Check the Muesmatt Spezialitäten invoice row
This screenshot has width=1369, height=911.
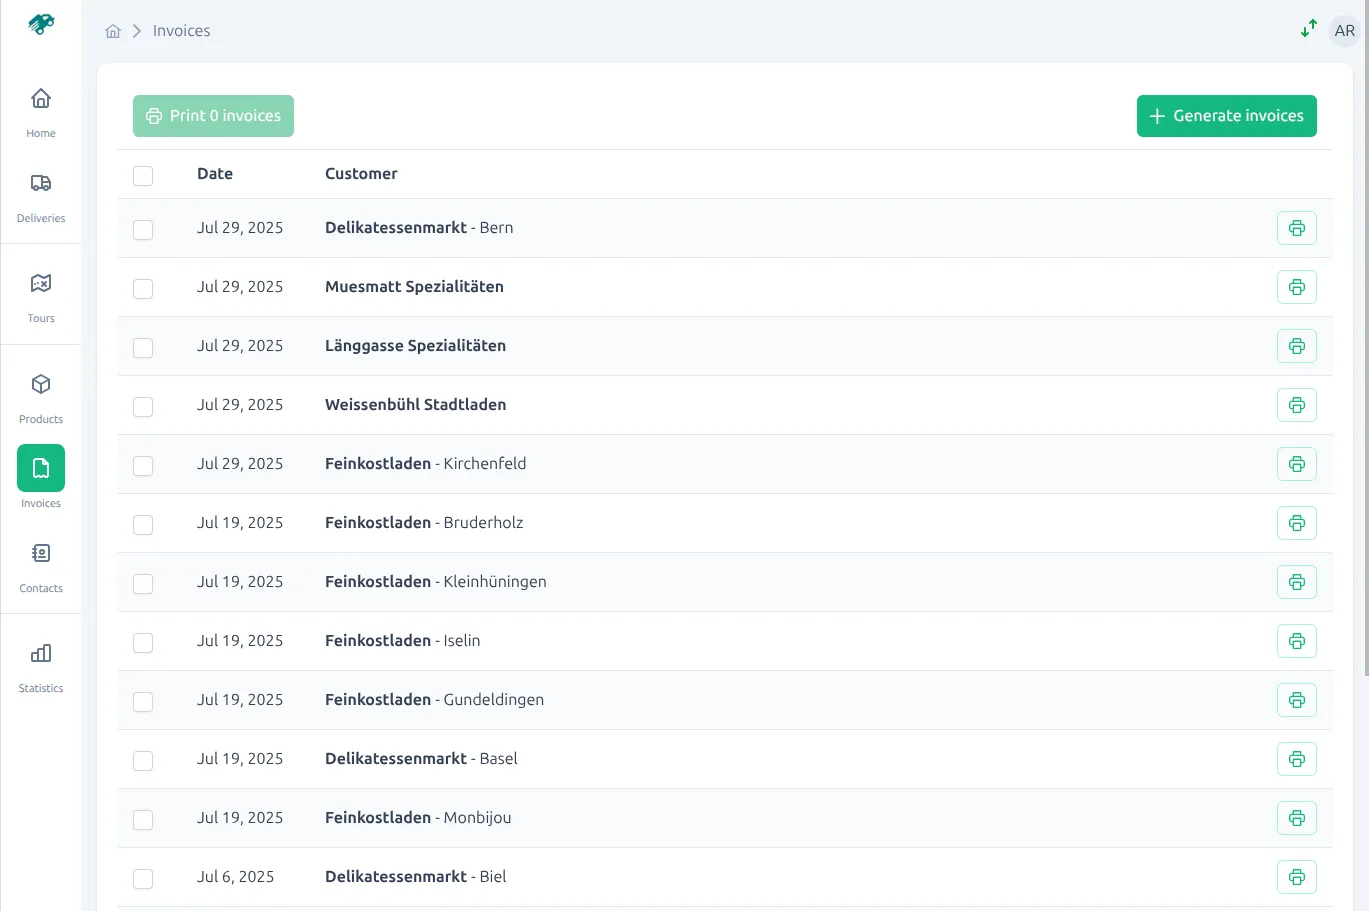tap(143, 288)
